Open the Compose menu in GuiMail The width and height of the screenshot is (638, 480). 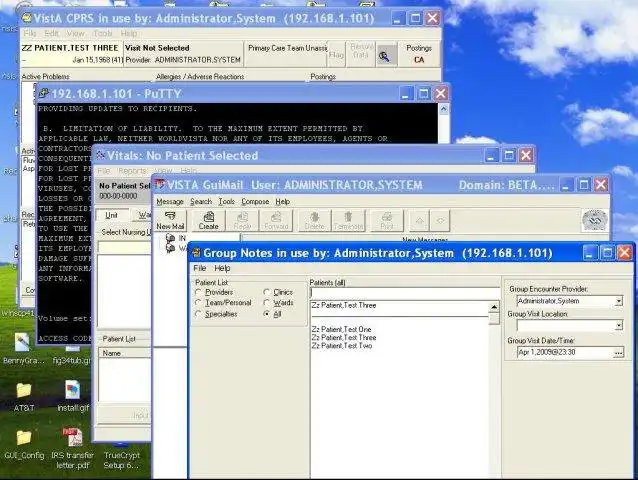255,201
